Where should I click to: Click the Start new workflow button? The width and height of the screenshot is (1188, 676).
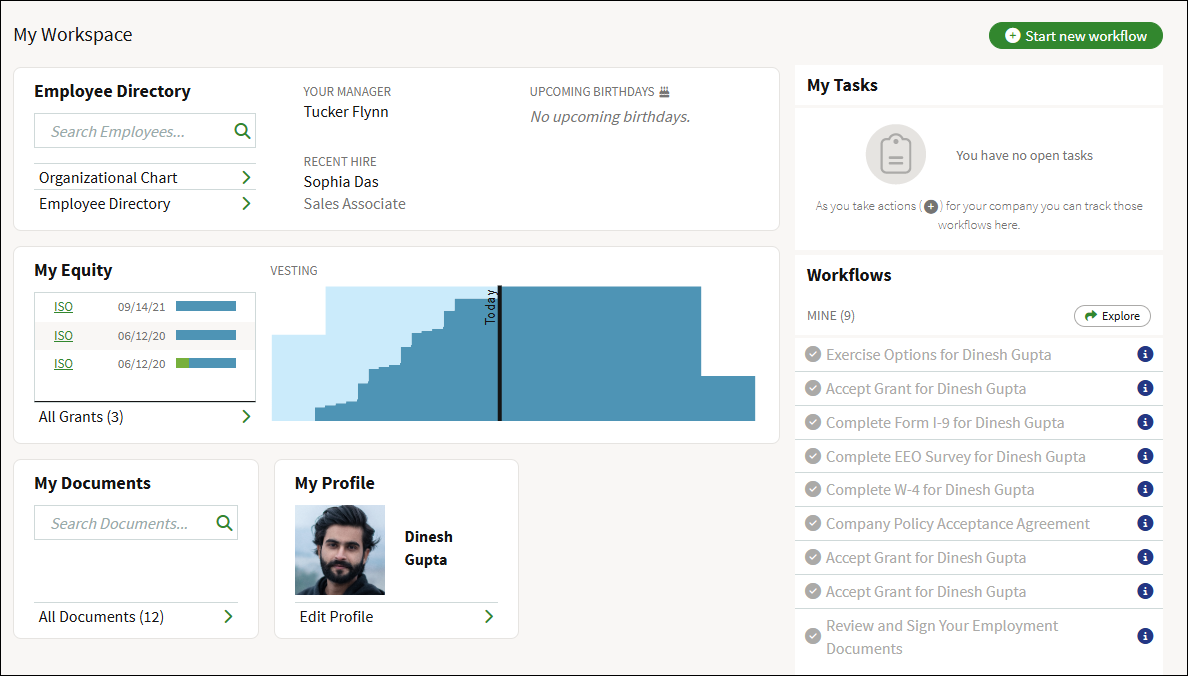[x=1076, y=36]
